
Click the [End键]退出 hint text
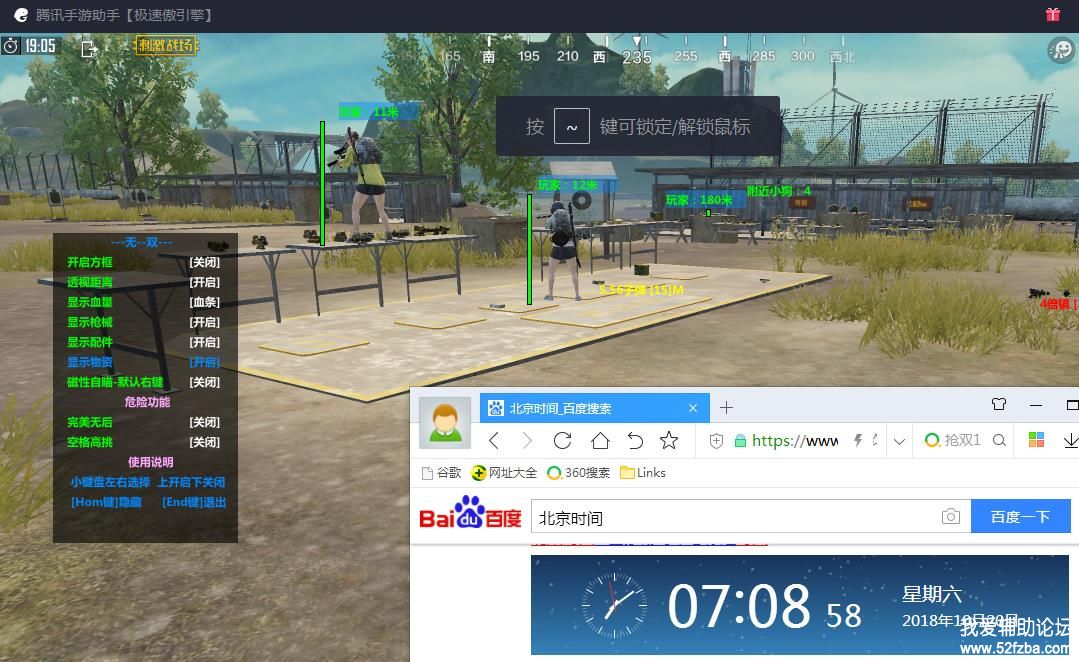pos(194,502)
